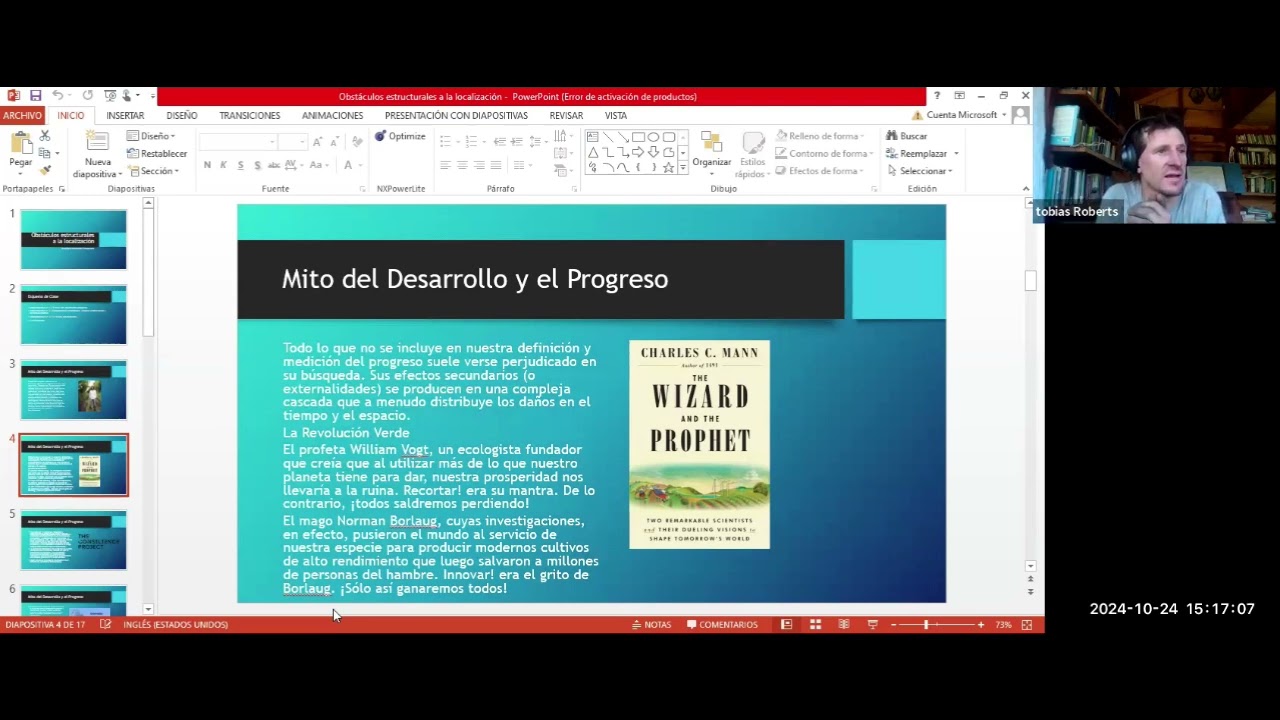Select the Format Painter brush icon

pos(45,170)
